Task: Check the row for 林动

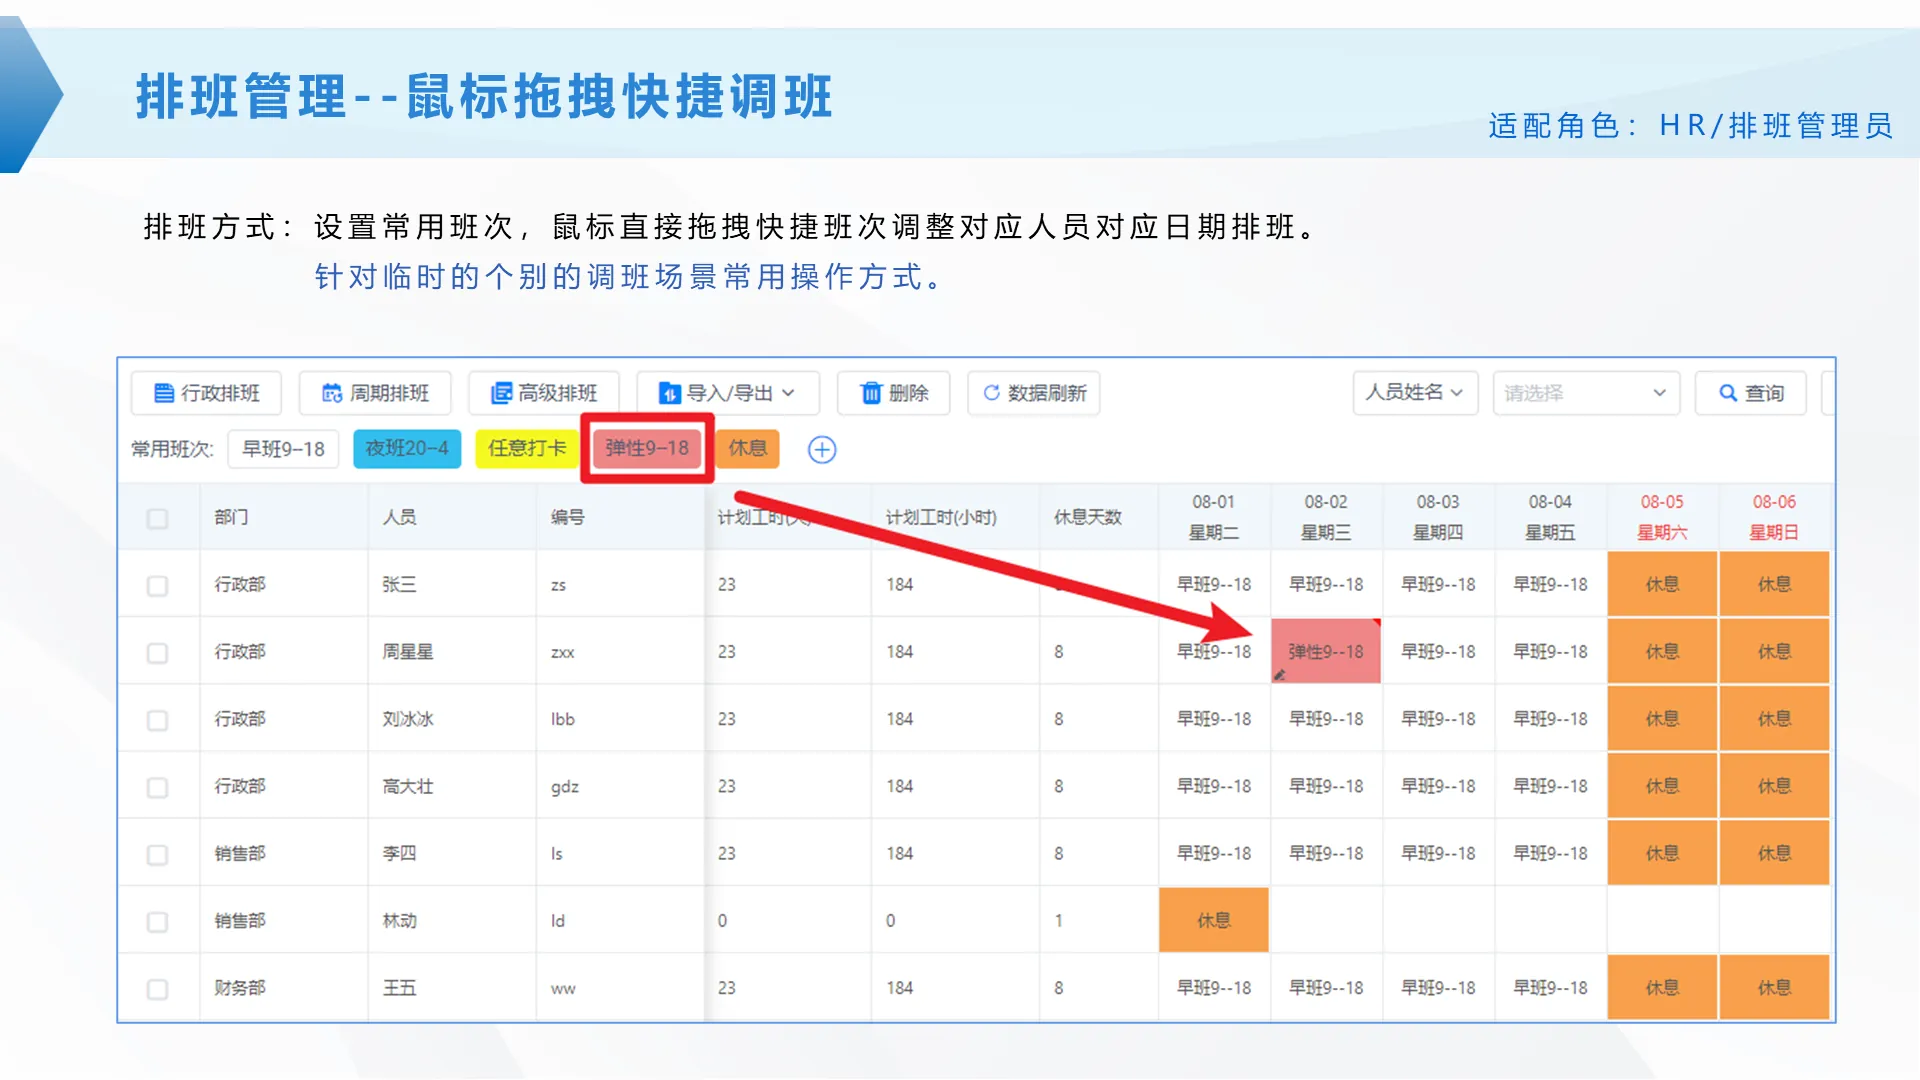Action: pos(157,921)
